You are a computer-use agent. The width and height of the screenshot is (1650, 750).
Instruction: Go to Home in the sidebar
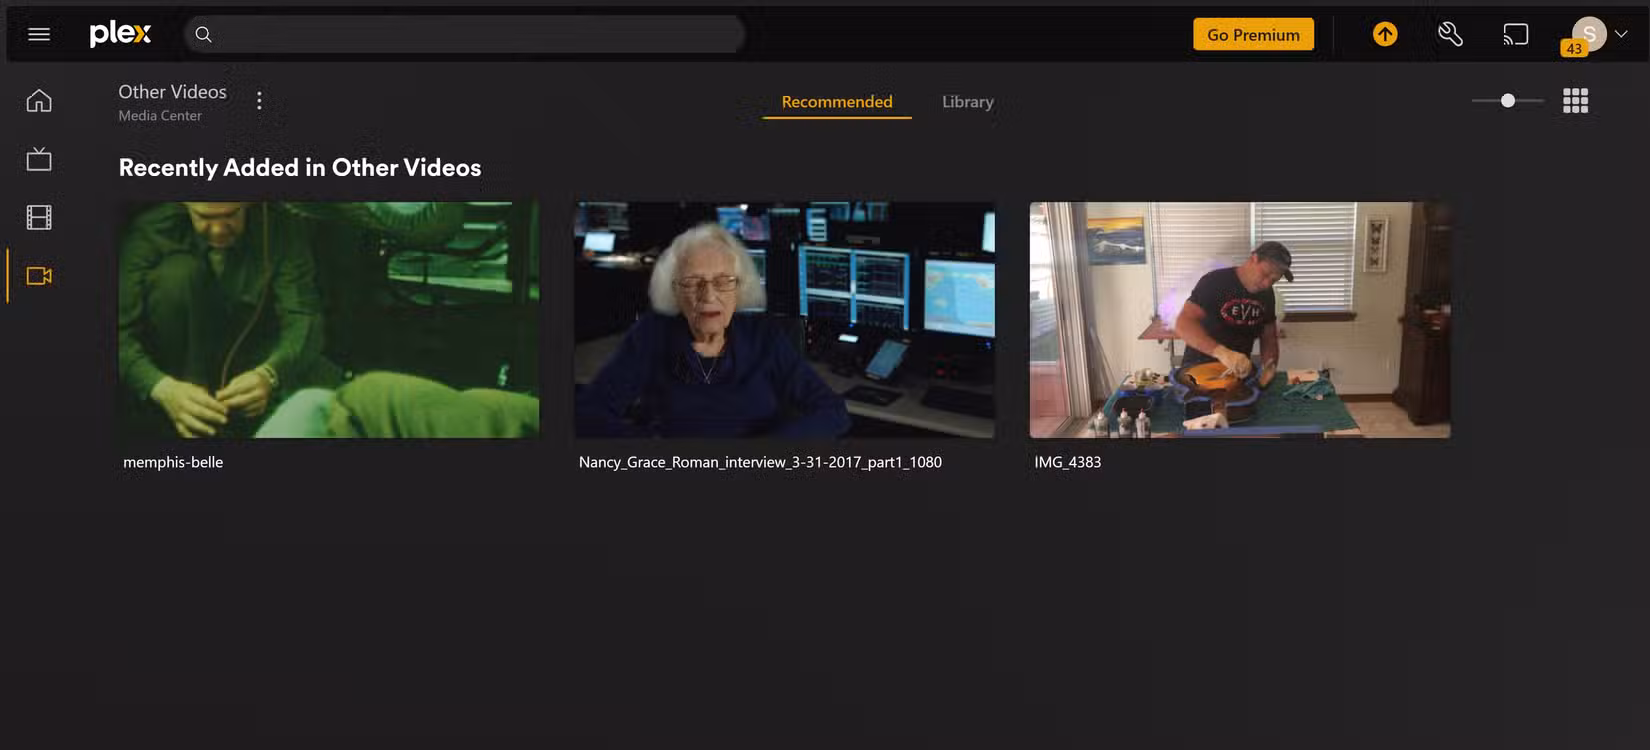pyautogui.click(x=39, y=100)
